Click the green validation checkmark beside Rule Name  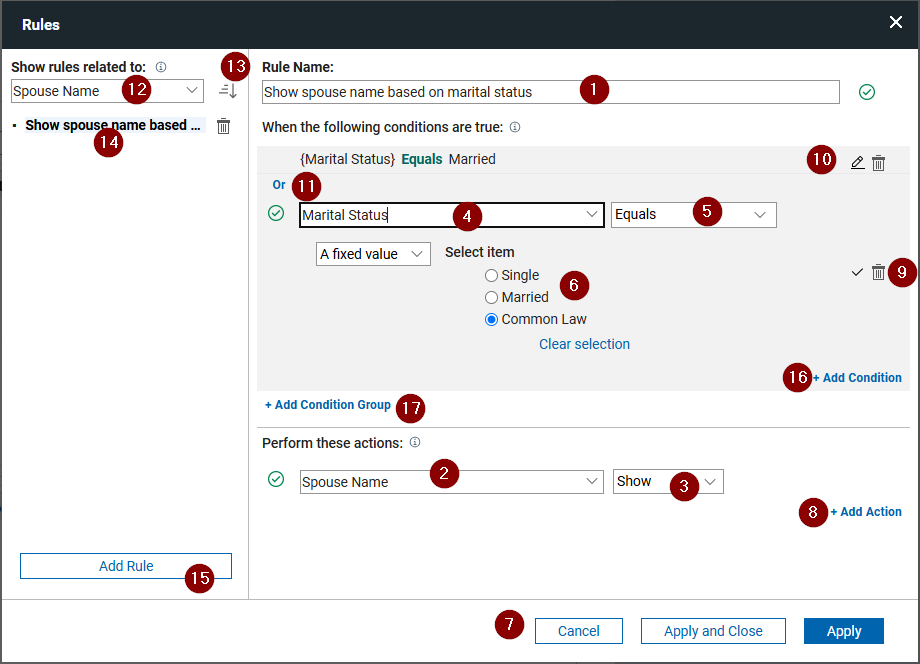866,91
